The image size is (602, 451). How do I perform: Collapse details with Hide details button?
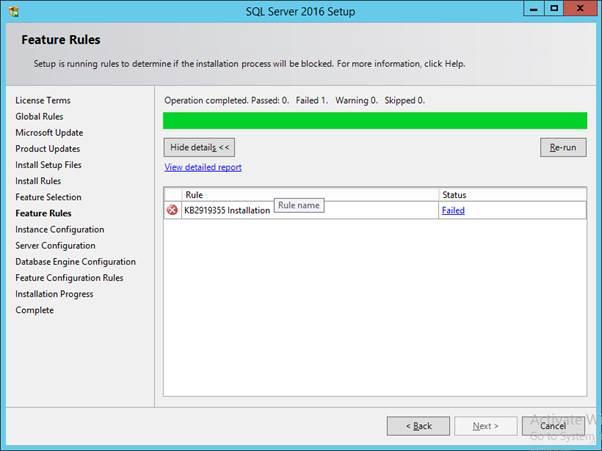pos(199,147)
